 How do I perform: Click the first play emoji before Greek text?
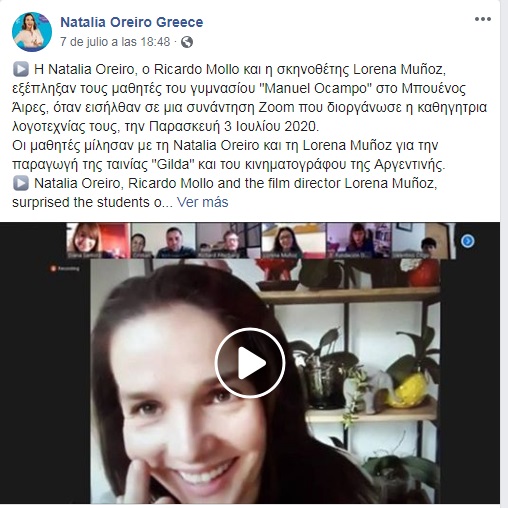(x=21, y=69)
